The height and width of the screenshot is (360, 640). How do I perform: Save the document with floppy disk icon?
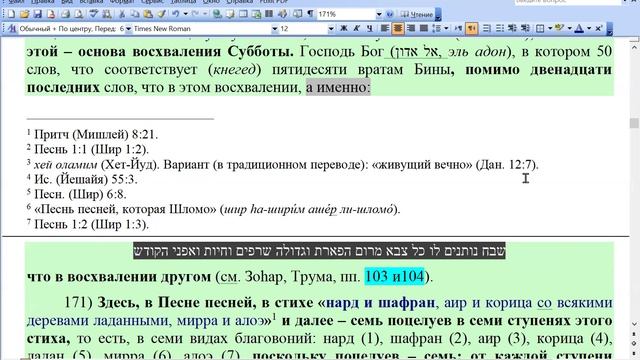38,14
